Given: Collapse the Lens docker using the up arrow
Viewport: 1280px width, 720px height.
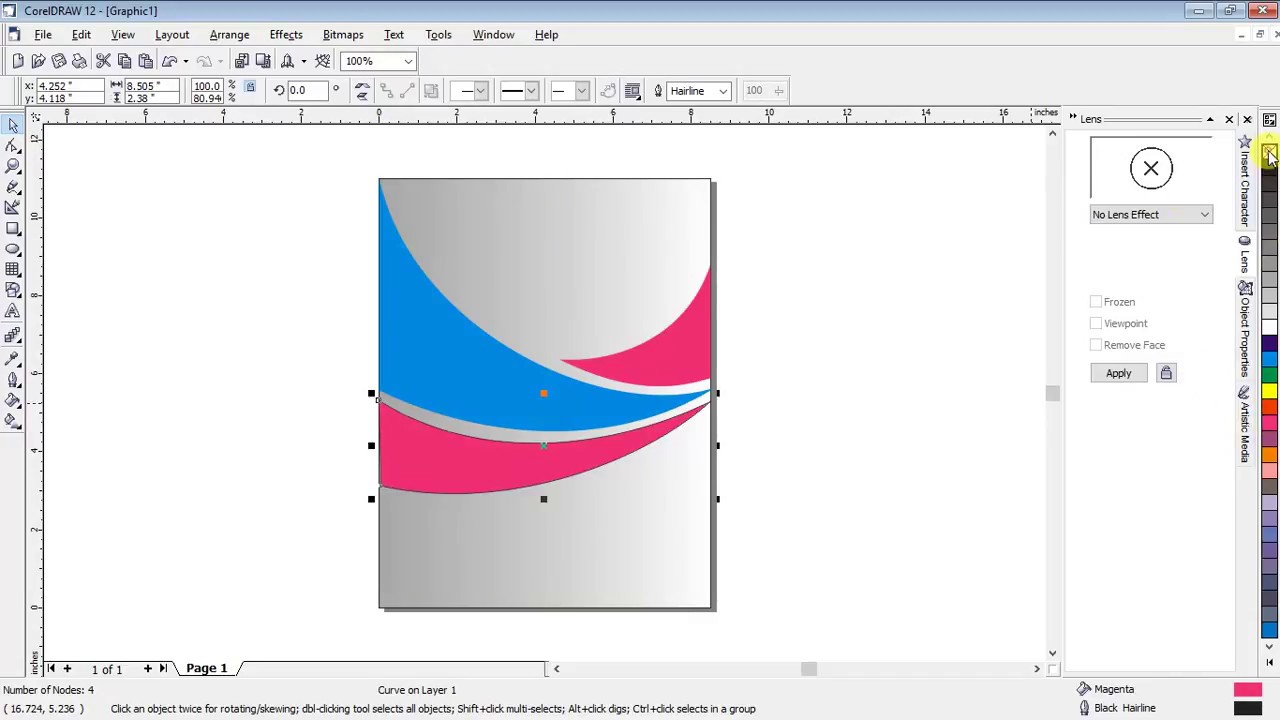Looking at the screenshot, I should (x=1210, y=120).
